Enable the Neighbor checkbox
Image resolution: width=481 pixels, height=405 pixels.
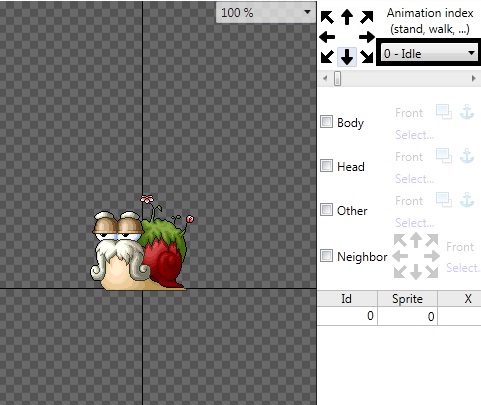coord(326,256)
